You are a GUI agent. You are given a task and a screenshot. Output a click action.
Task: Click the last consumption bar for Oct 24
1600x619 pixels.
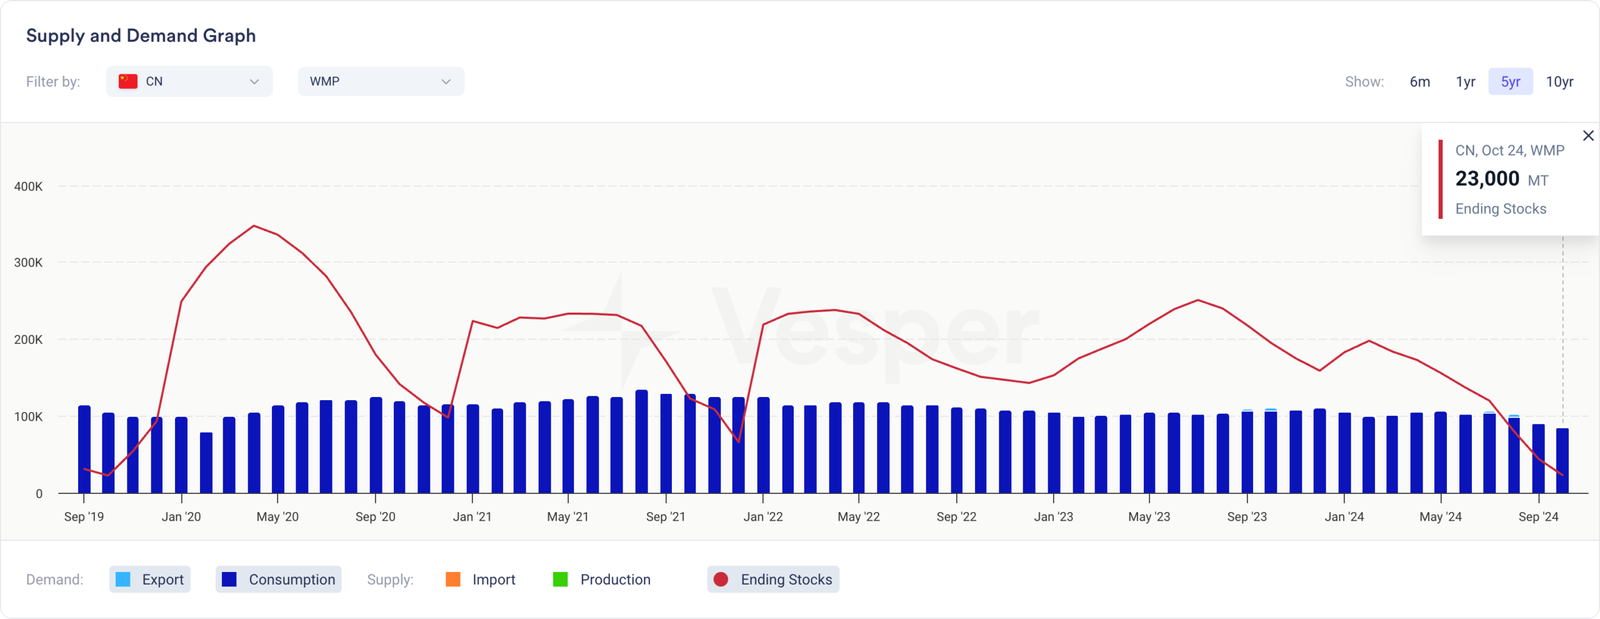1562,462
